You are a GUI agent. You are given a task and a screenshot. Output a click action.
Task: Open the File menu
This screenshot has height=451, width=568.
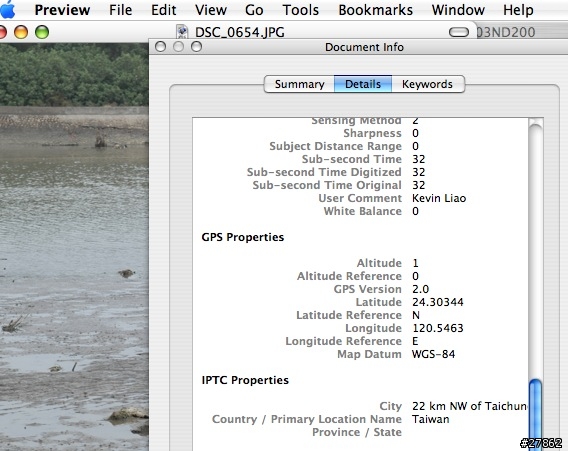[121, 10]
